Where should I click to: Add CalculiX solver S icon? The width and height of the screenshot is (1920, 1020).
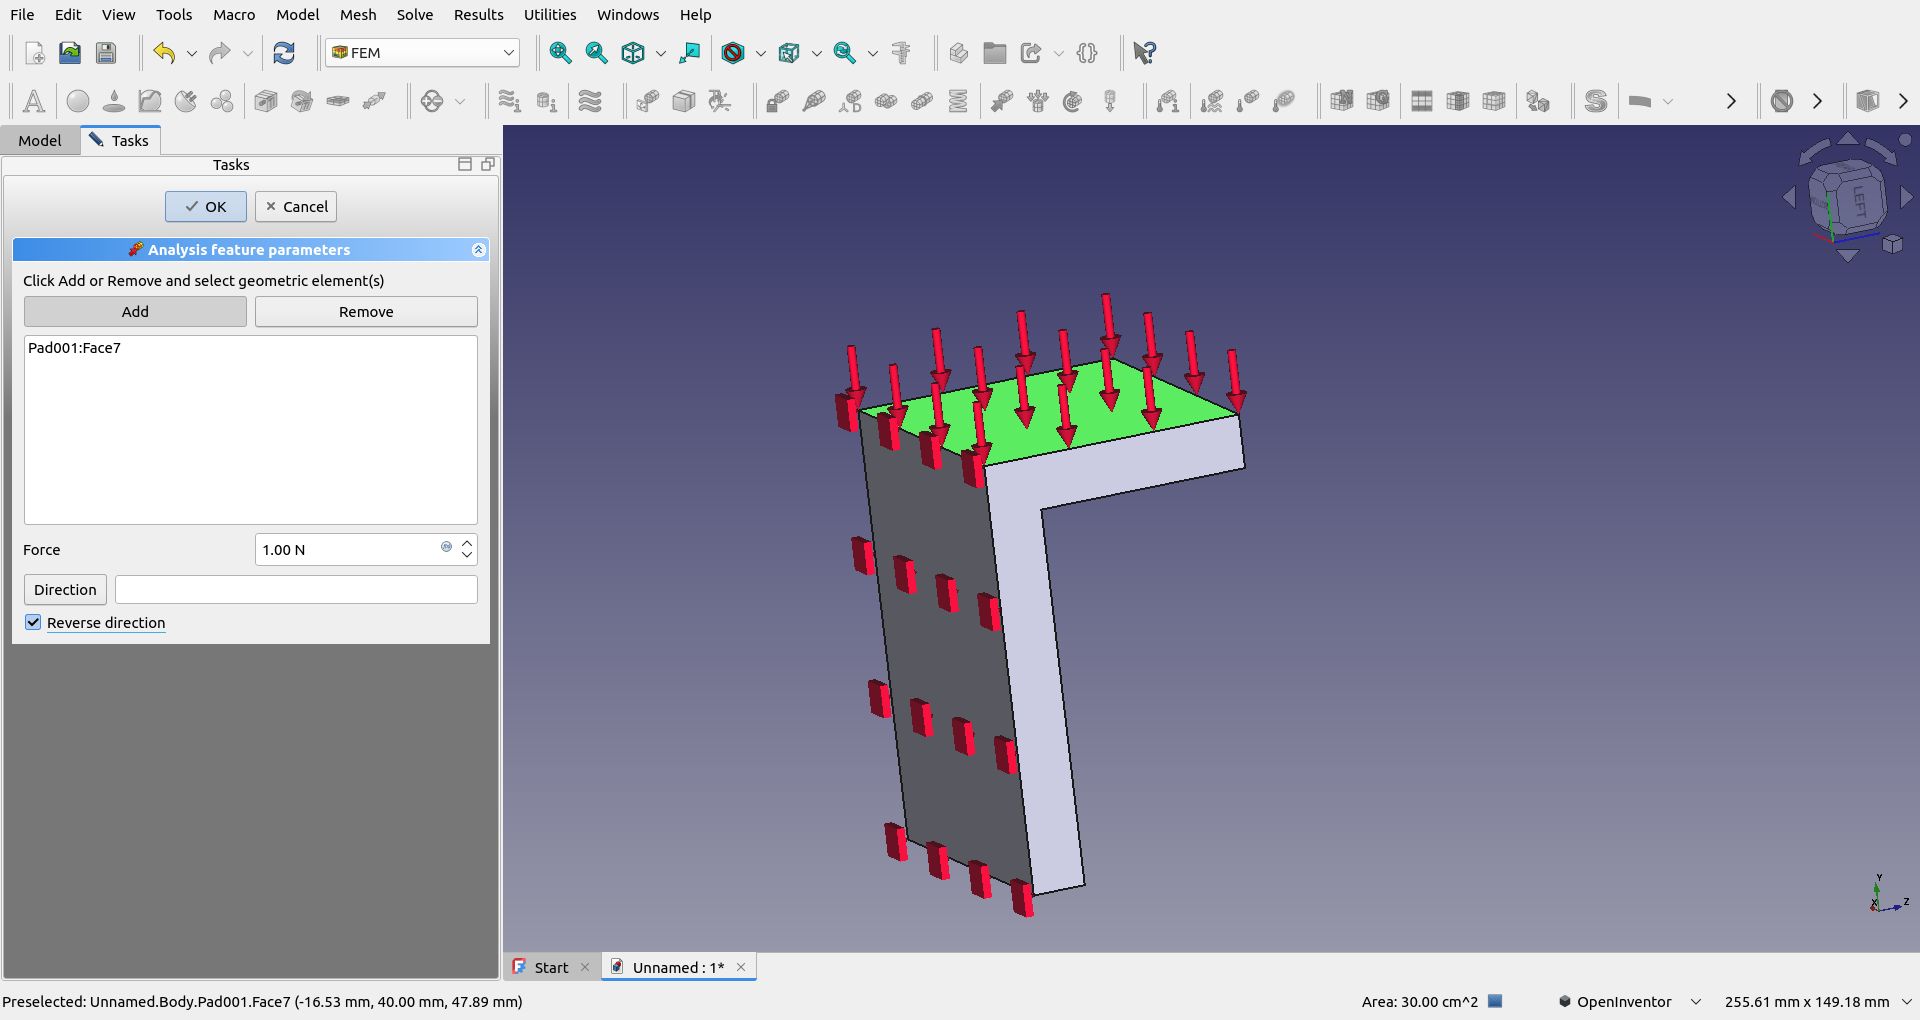1596,101
